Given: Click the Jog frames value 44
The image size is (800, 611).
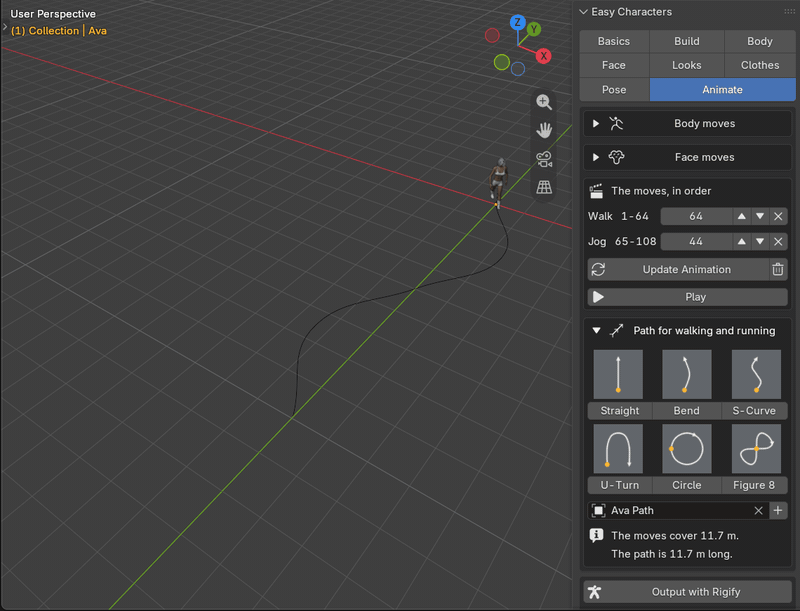Looking at the screenshot, I should [x=696, y=241].
